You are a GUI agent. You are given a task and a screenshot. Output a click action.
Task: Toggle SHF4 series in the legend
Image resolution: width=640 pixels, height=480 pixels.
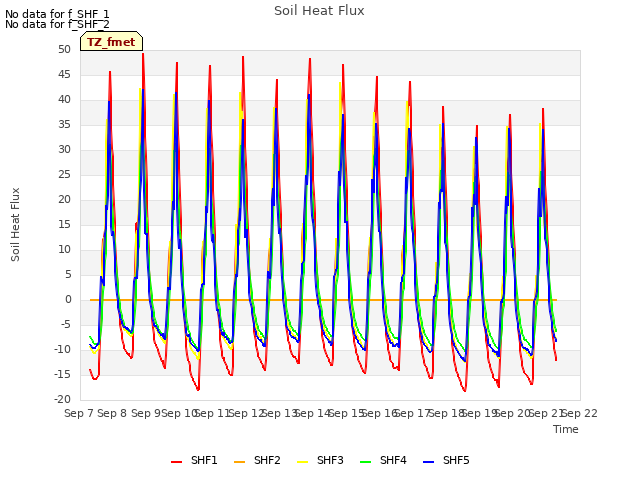[x=383, y=460]
